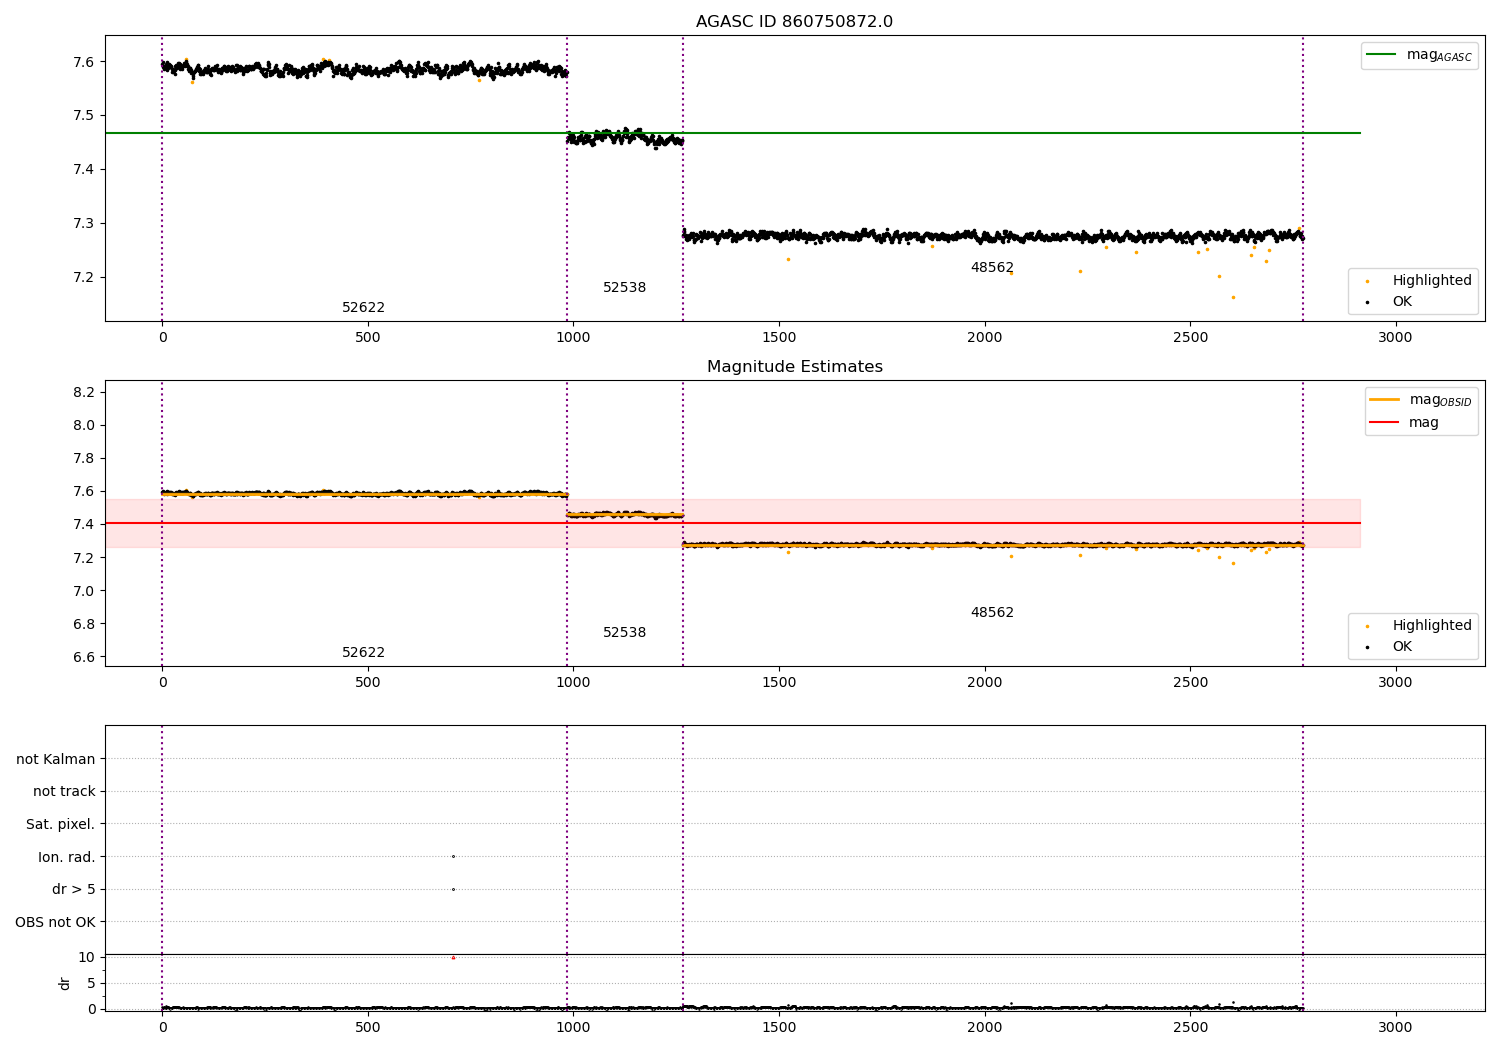Click the red "mag" legend entry
The width and height of the screenshot is (1500, 1050).
pos(1405,423)
